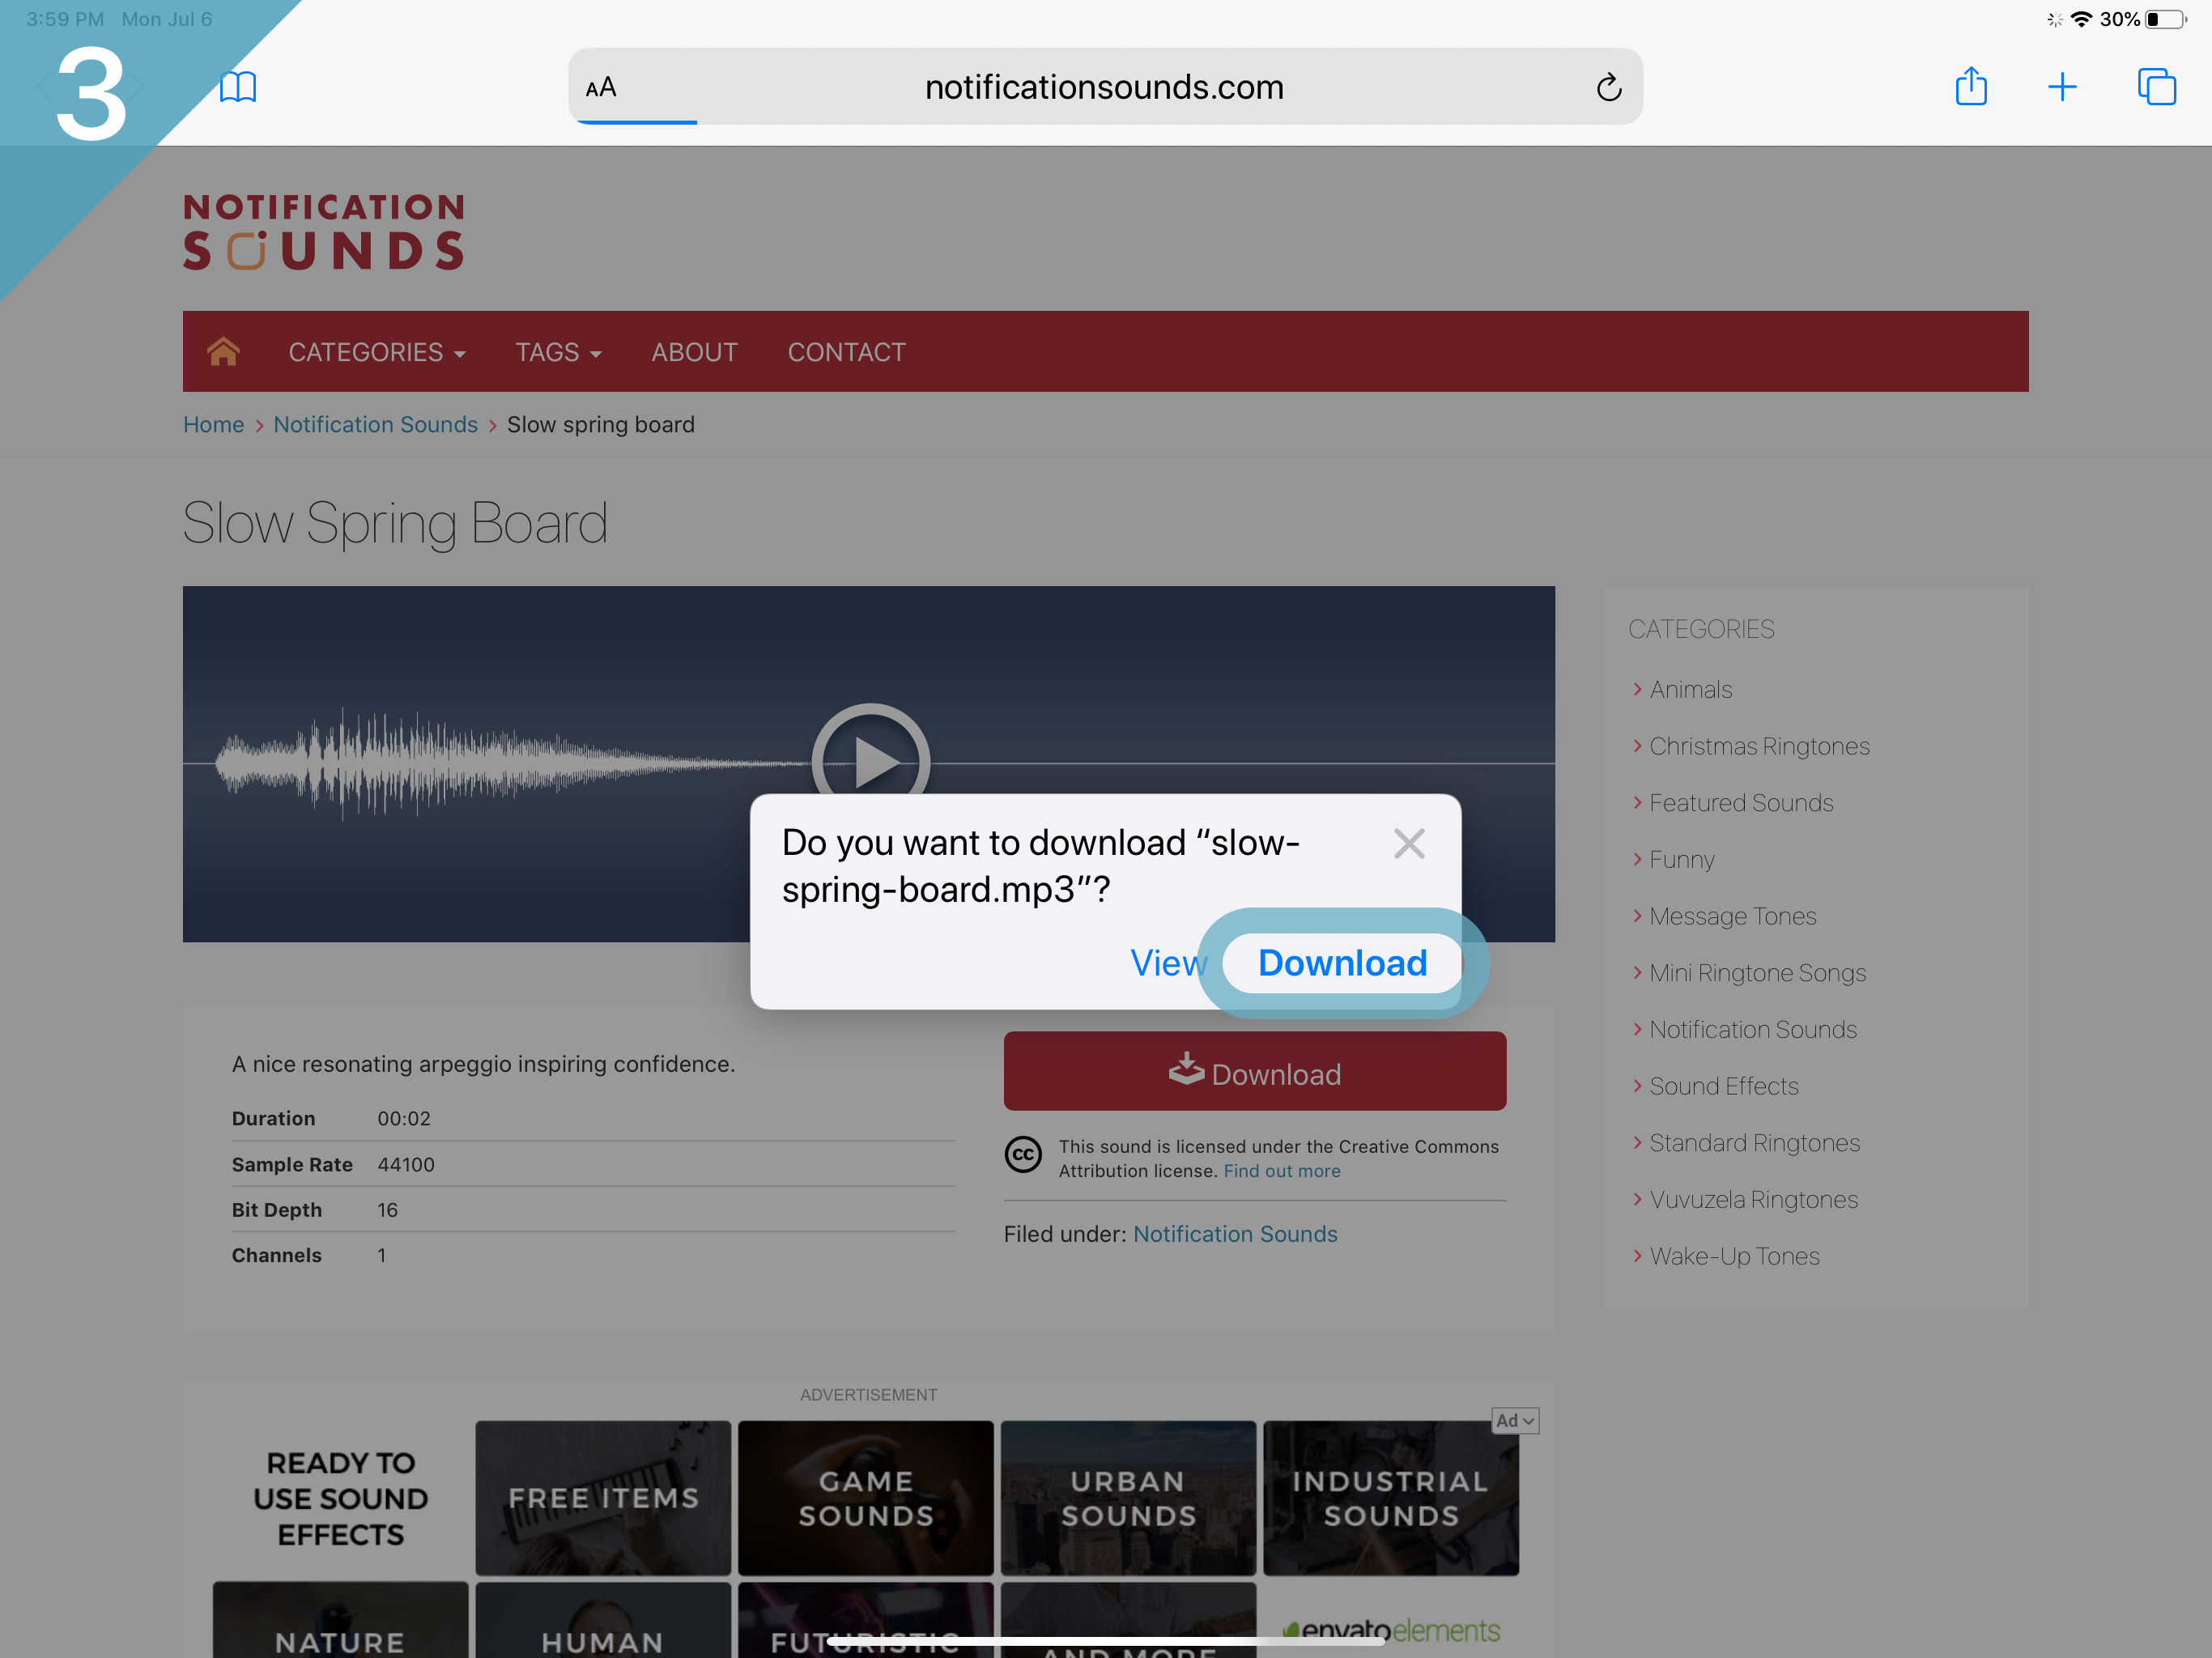Expand the CATEGORIES dropdown menu
This screenshot has width=2212, height=1658.
coord(376,352)
